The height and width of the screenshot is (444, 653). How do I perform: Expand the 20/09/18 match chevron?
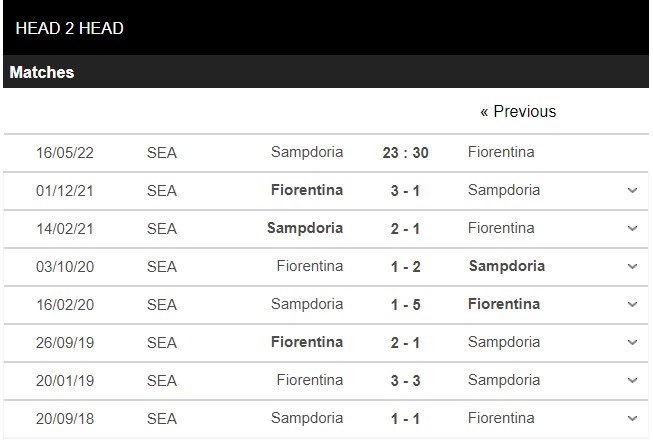click(x=632, y=418)
